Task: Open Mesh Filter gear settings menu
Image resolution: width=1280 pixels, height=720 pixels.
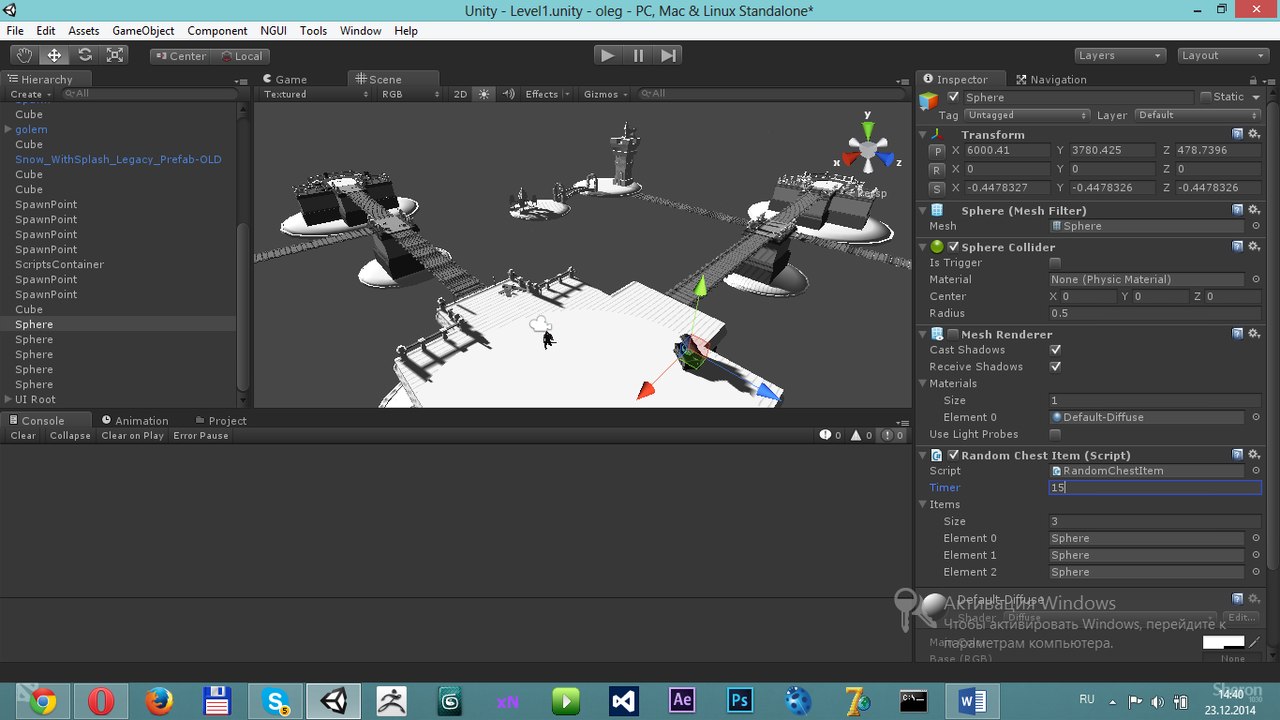Action: (1255, 210)
